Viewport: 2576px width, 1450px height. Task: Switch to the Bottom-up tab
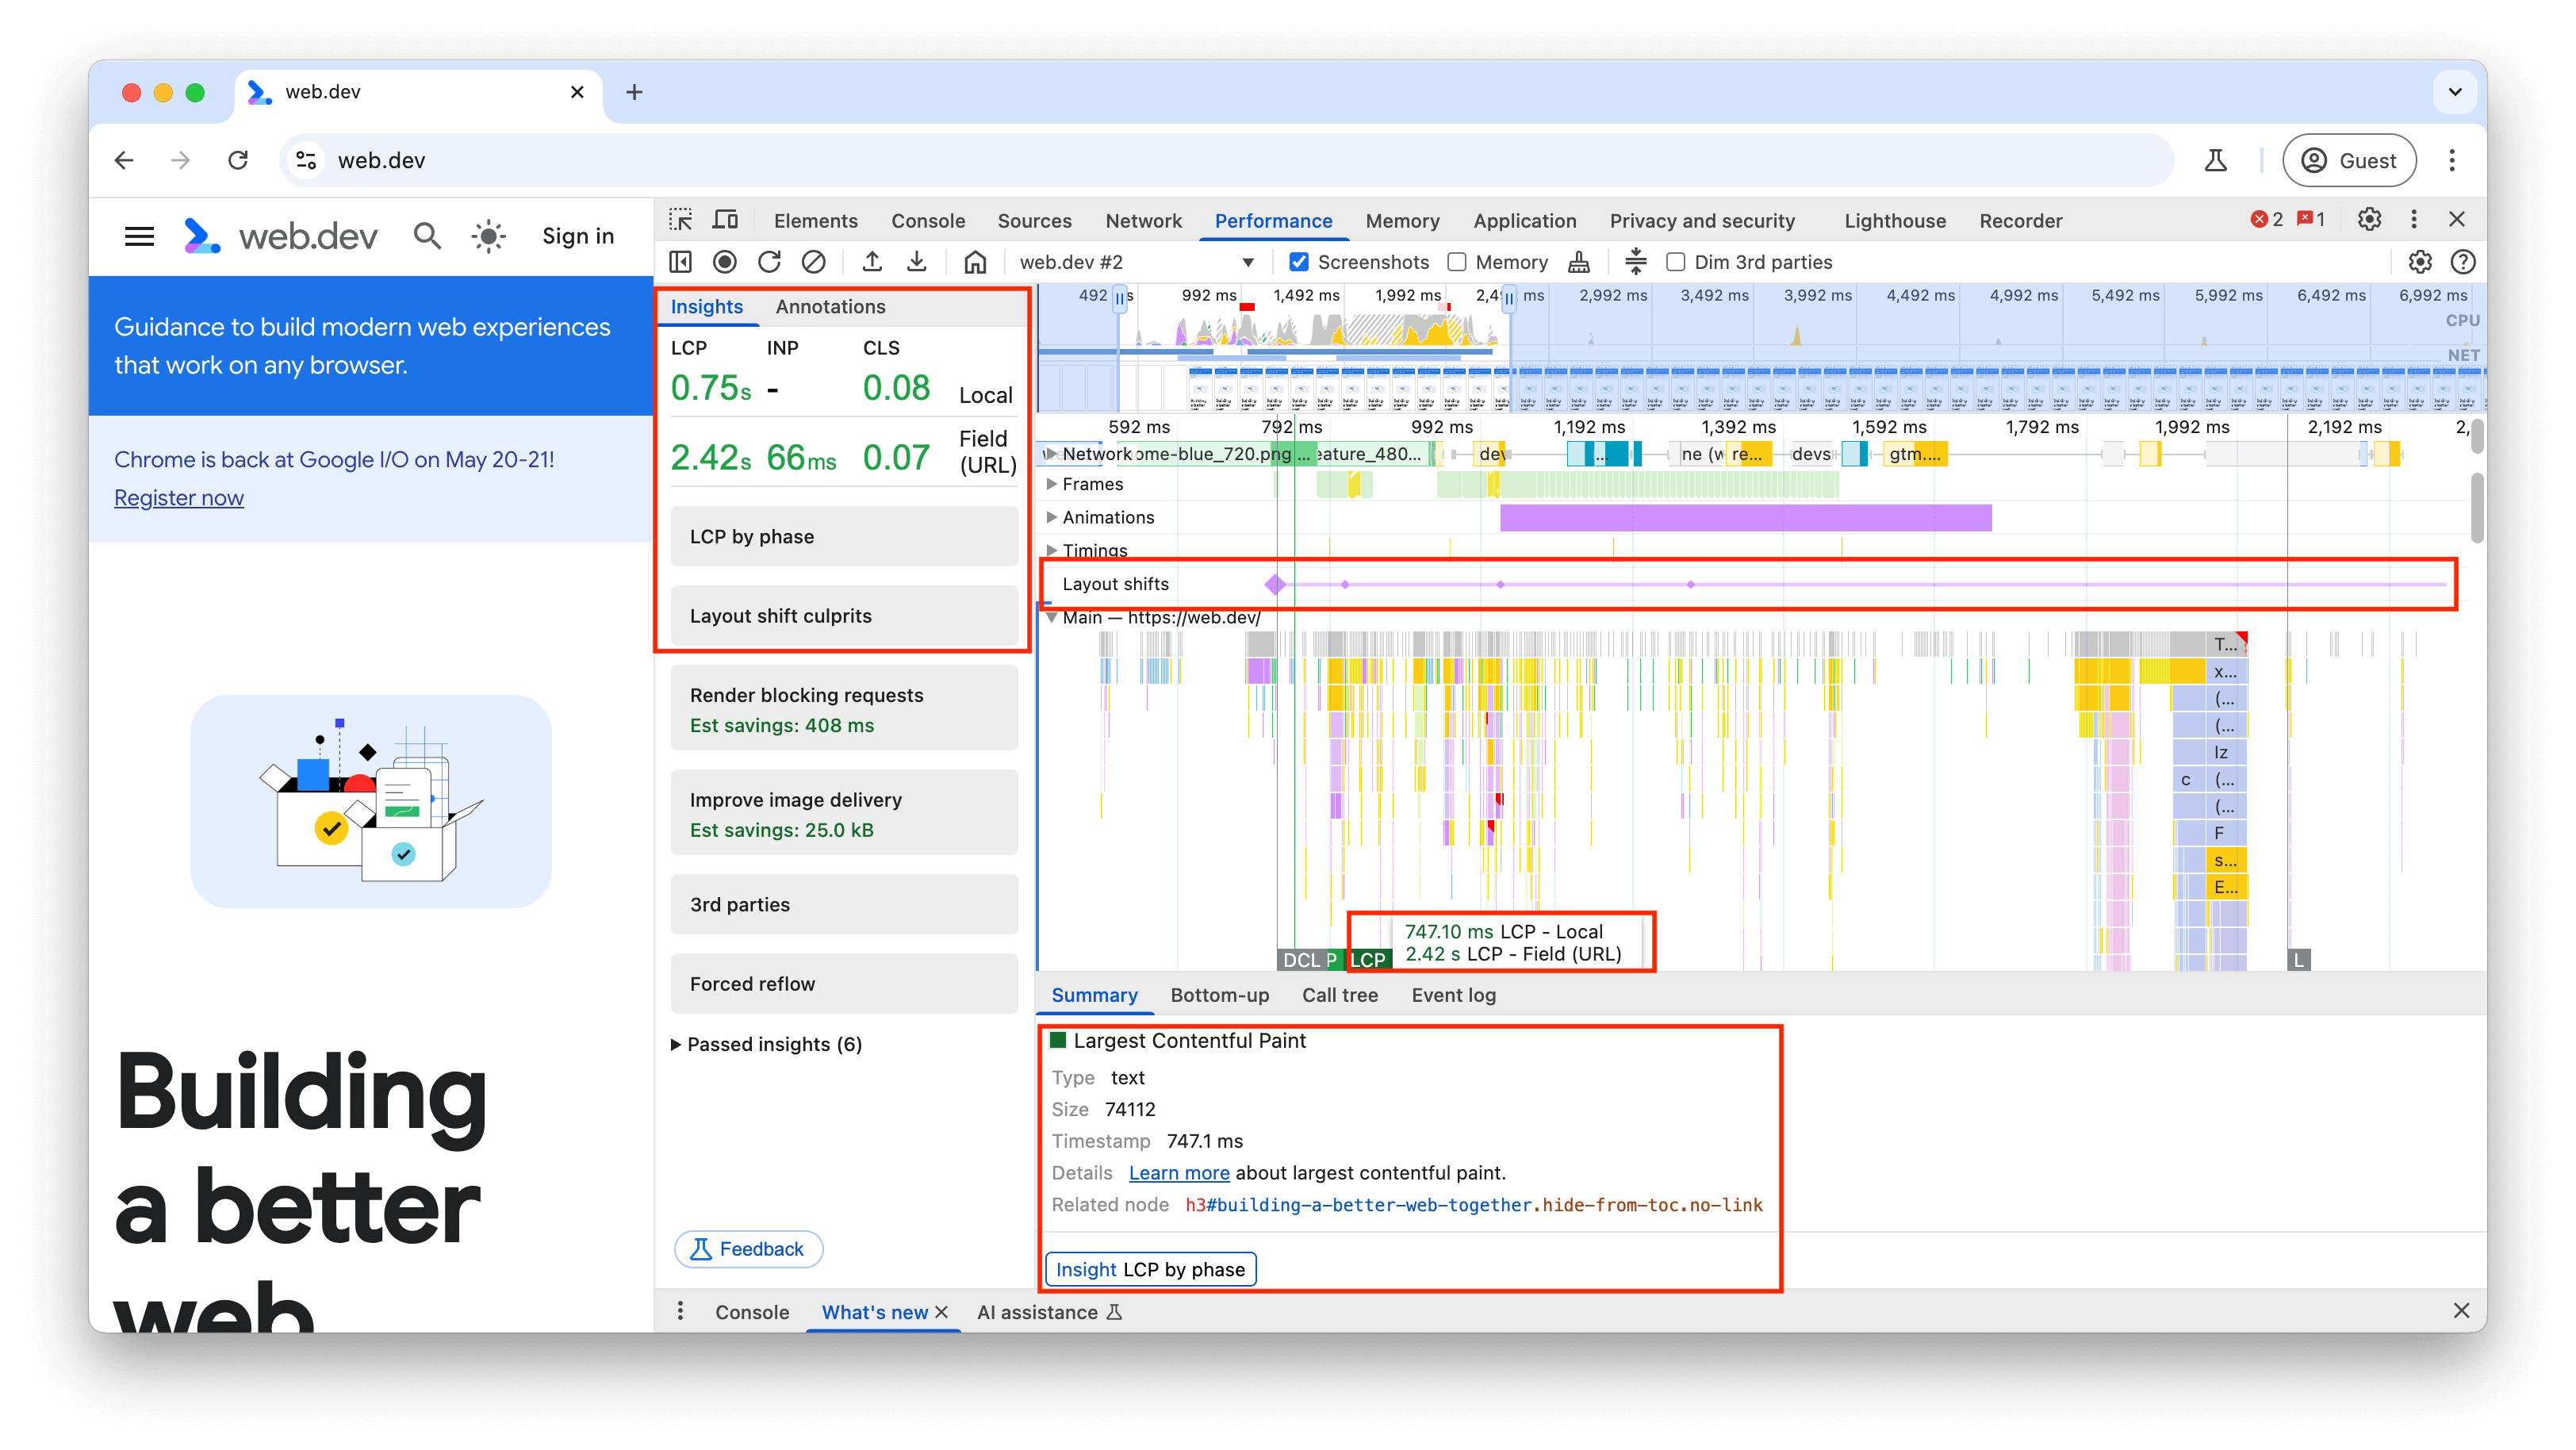point(1219,993)
